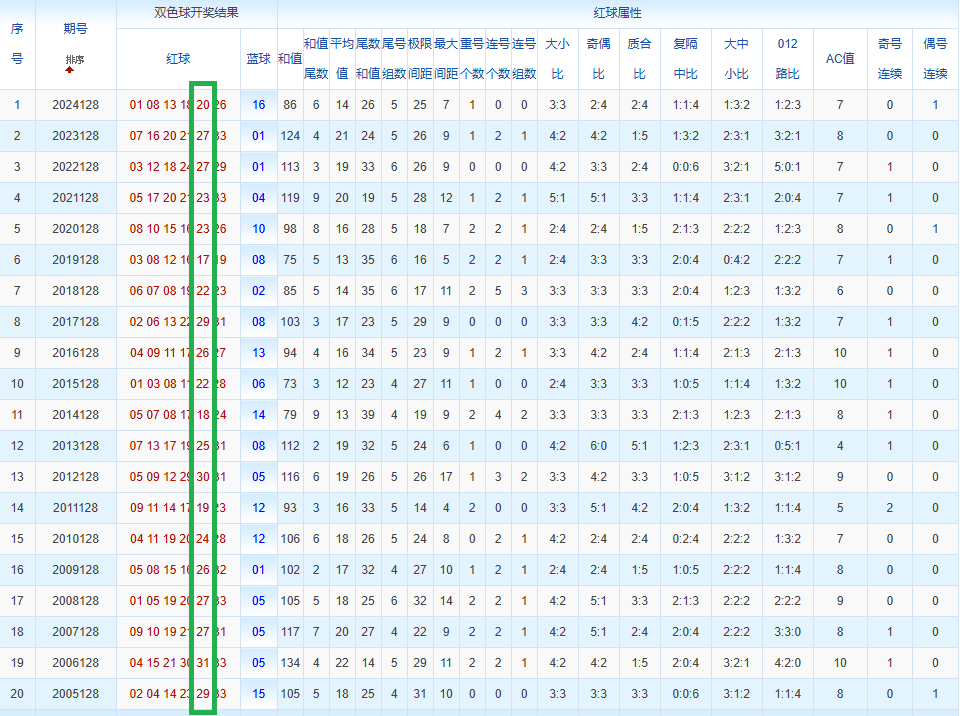
Task: Click the 奇偶比 column header
Action: [599, 59]
